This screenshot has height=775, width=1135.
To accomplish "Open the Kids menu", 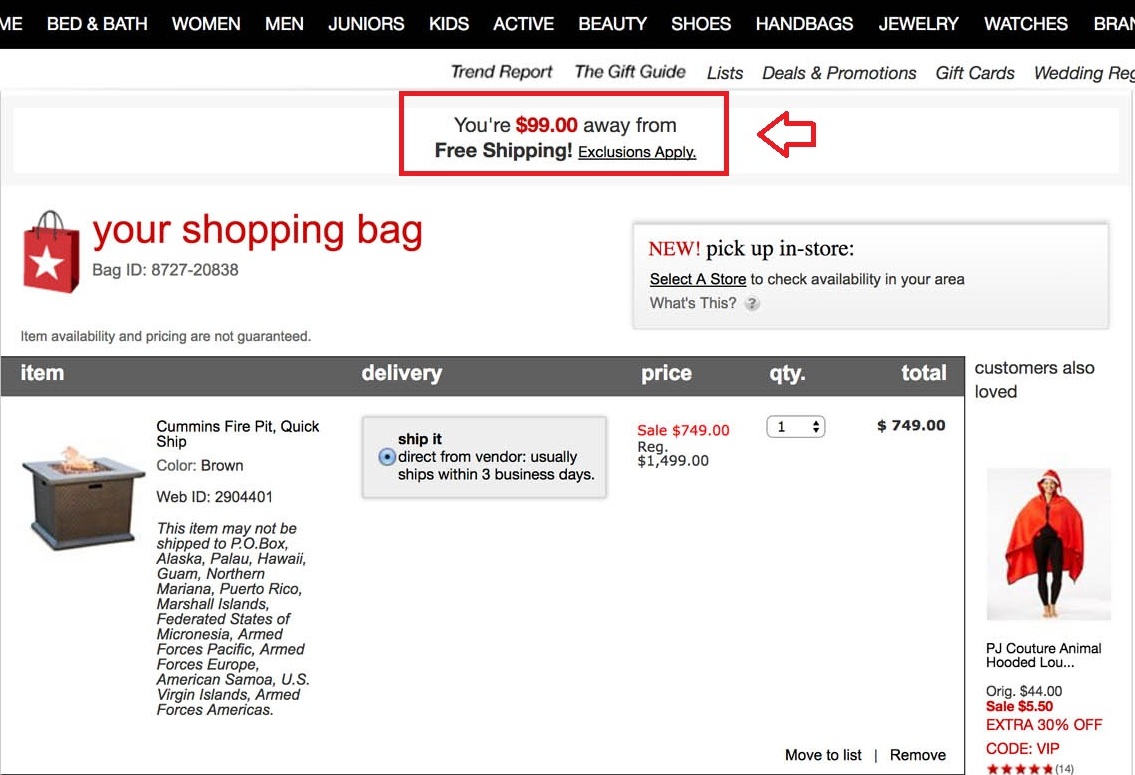I will (x=449, y=24).
